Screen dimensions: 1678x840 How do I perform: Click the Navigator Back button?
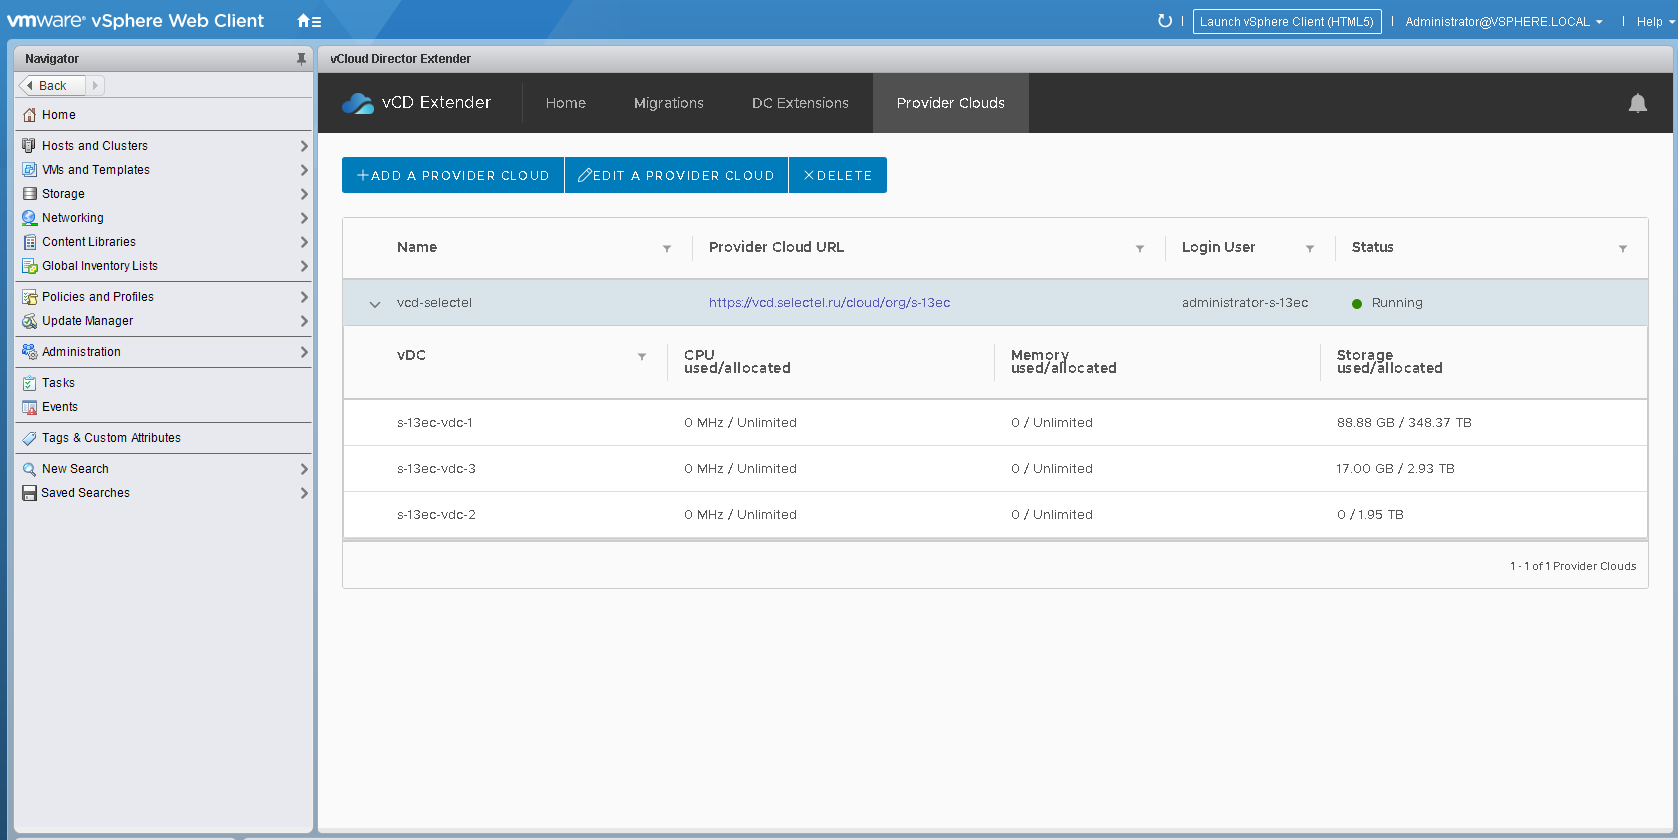tap(52, 86)
